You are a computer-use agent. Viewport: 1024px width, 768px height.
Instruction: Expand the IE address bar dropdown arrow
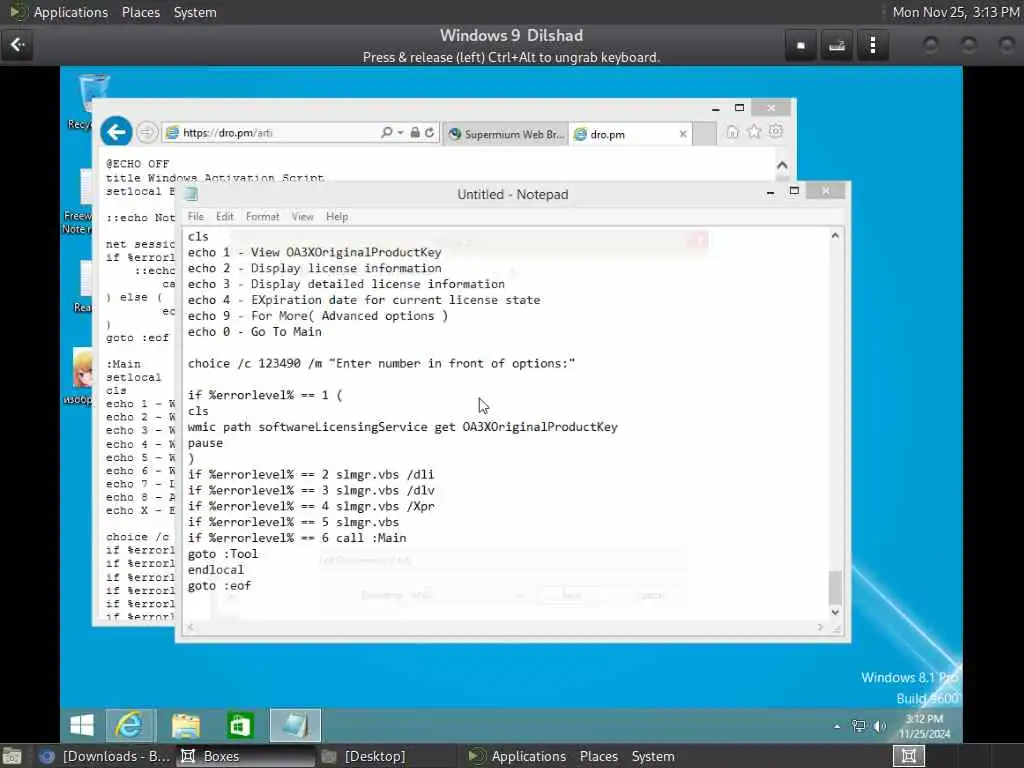[x=400, y=133]
